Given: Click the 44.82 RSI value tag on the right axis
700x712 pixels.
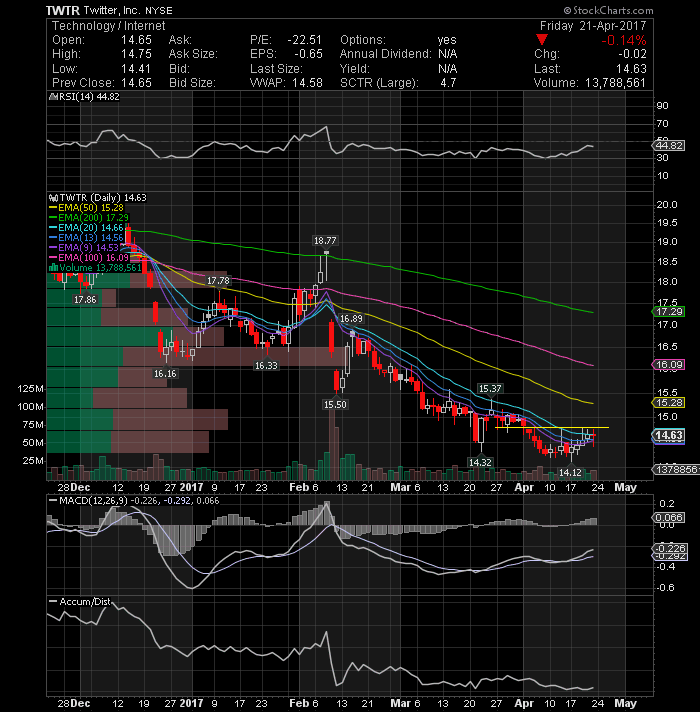Looking at the screenshot, I should tap(668, 145).
